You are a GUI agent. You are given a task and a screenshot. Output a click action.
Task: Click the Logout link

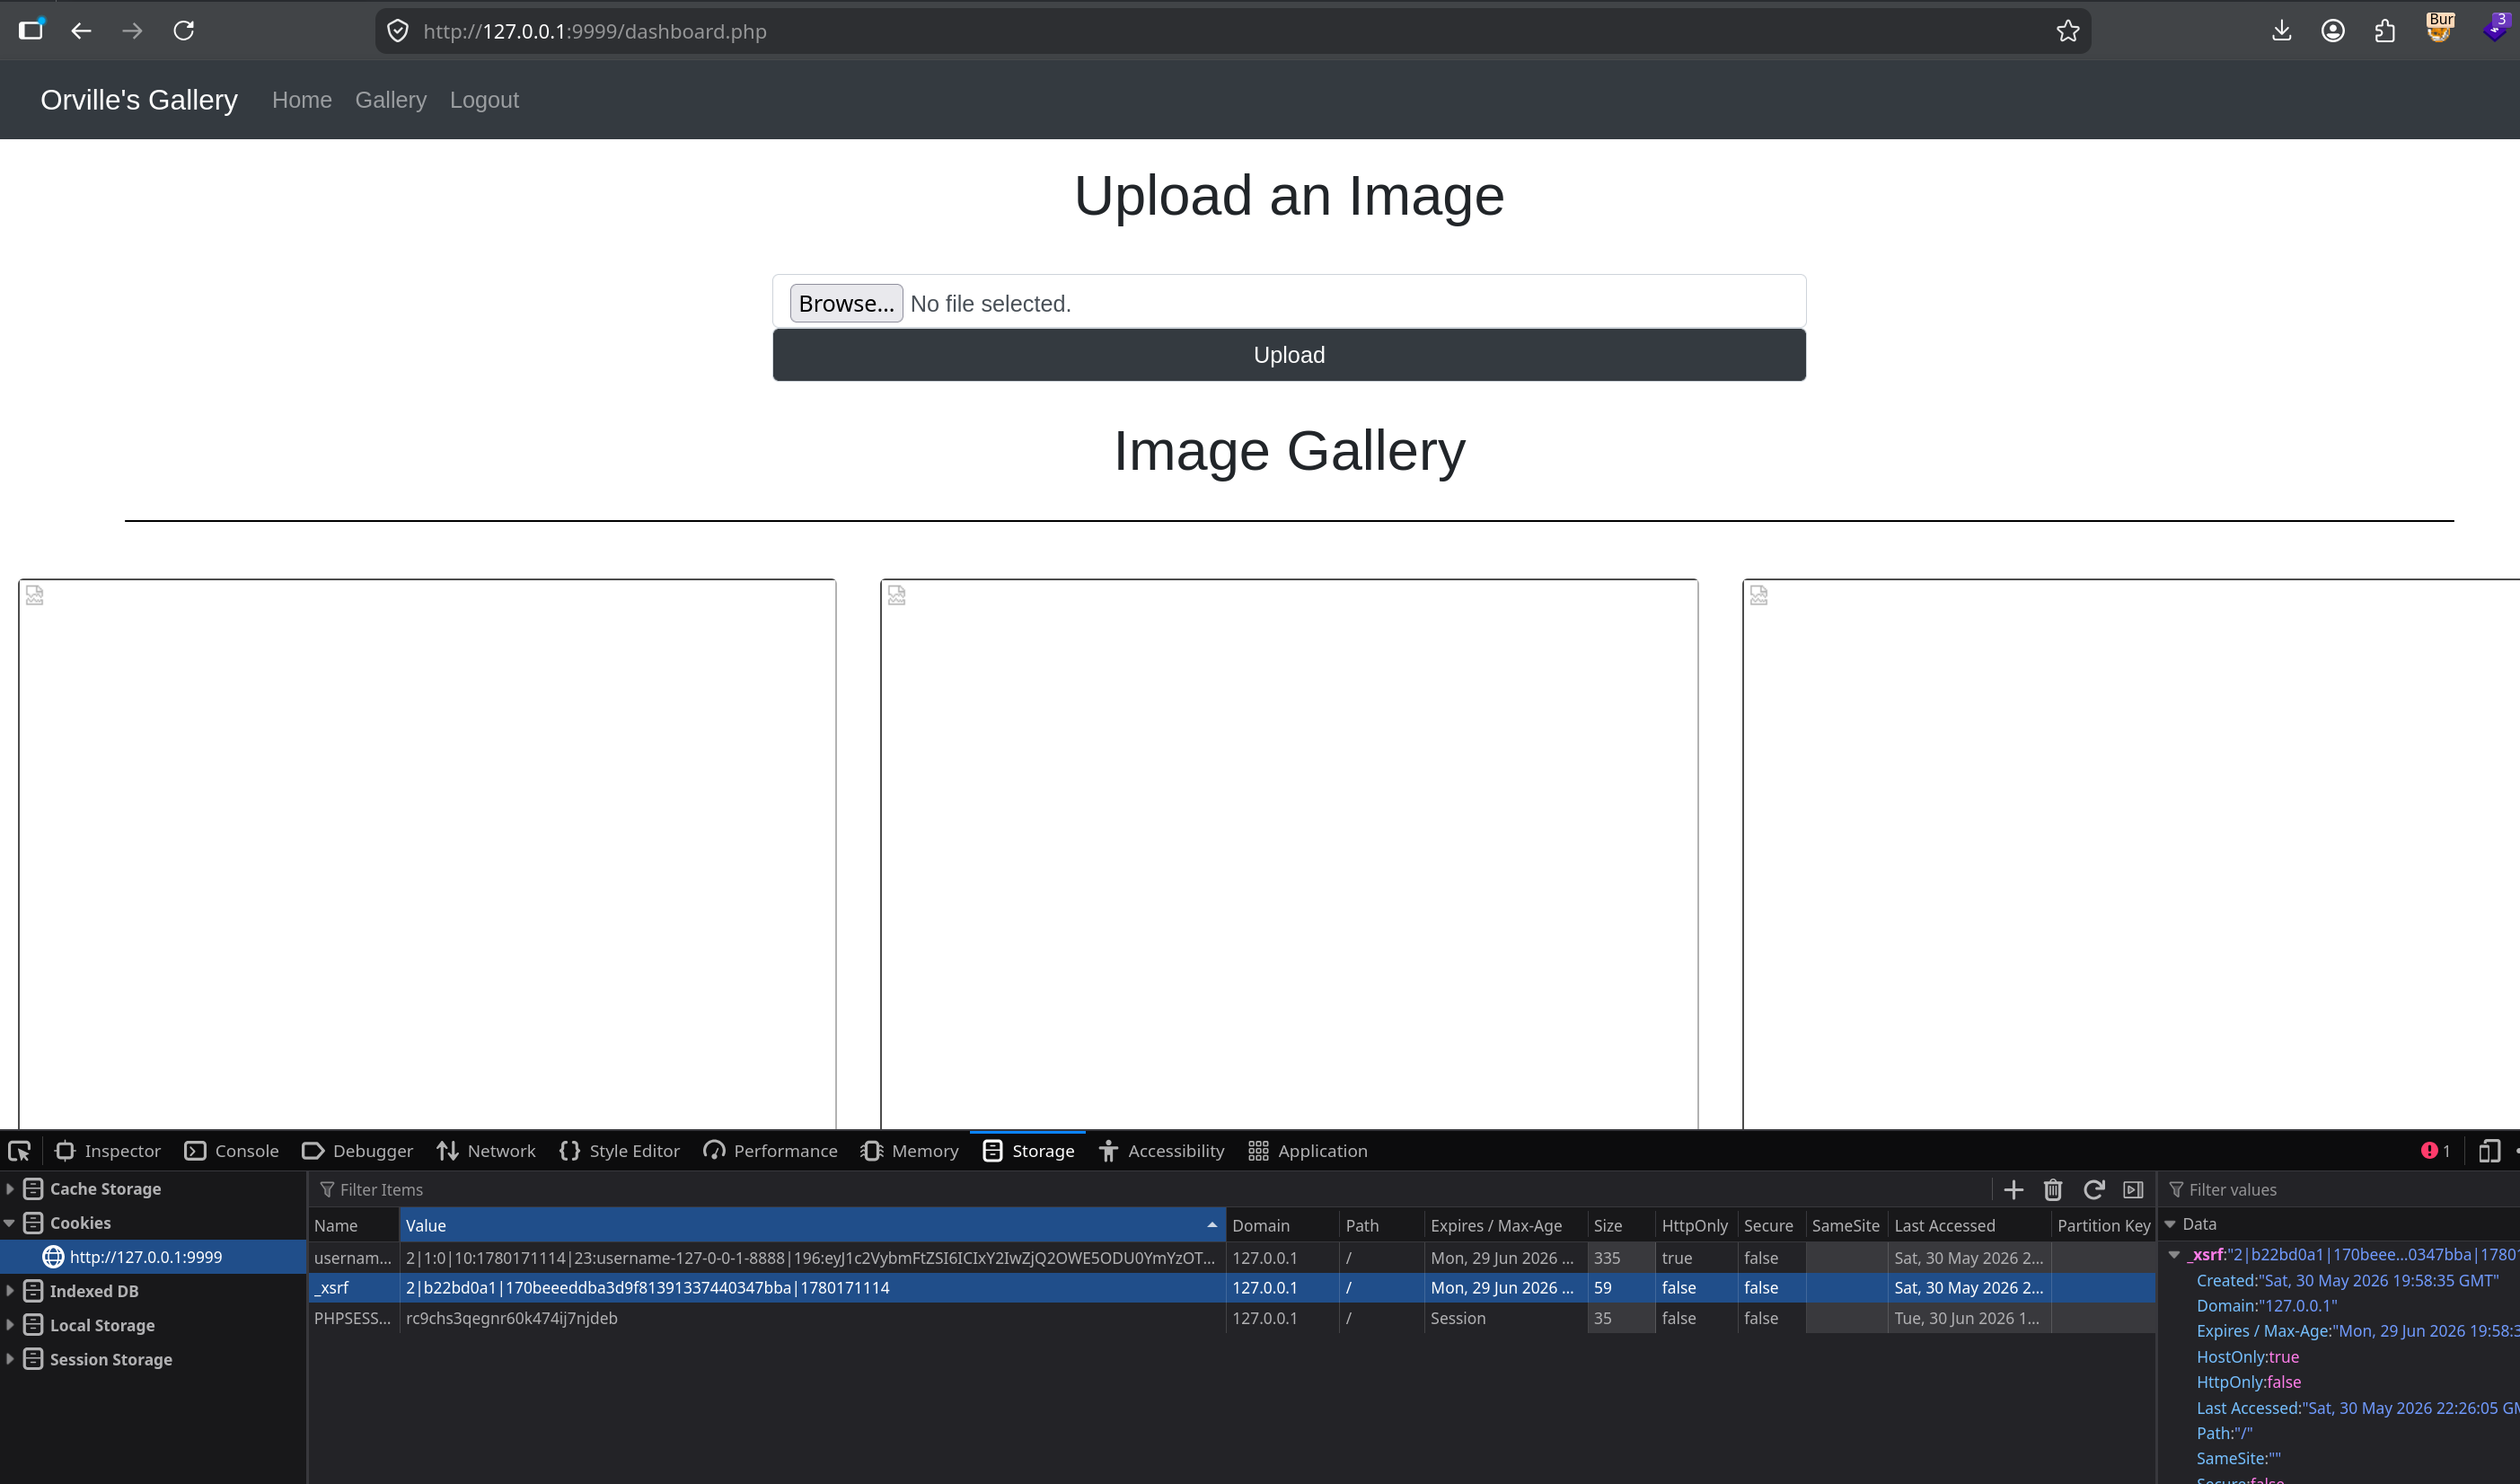click(x=484, y=100)
